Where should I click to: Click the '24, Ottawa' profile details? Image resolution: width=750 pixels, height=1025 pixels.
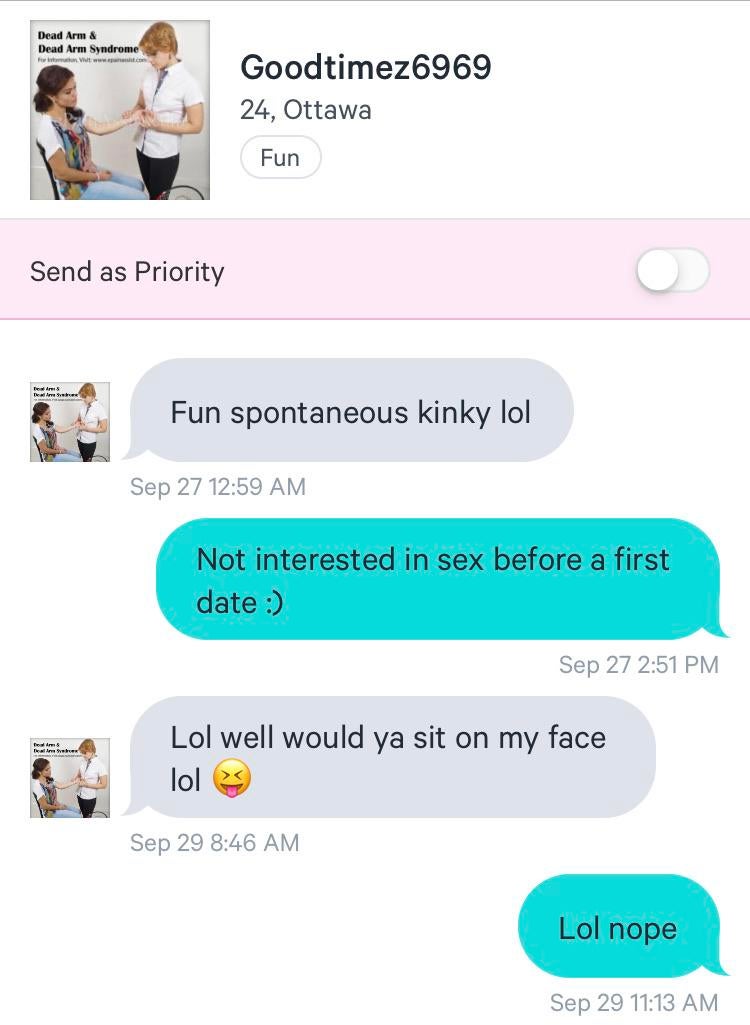coord(305,110)
